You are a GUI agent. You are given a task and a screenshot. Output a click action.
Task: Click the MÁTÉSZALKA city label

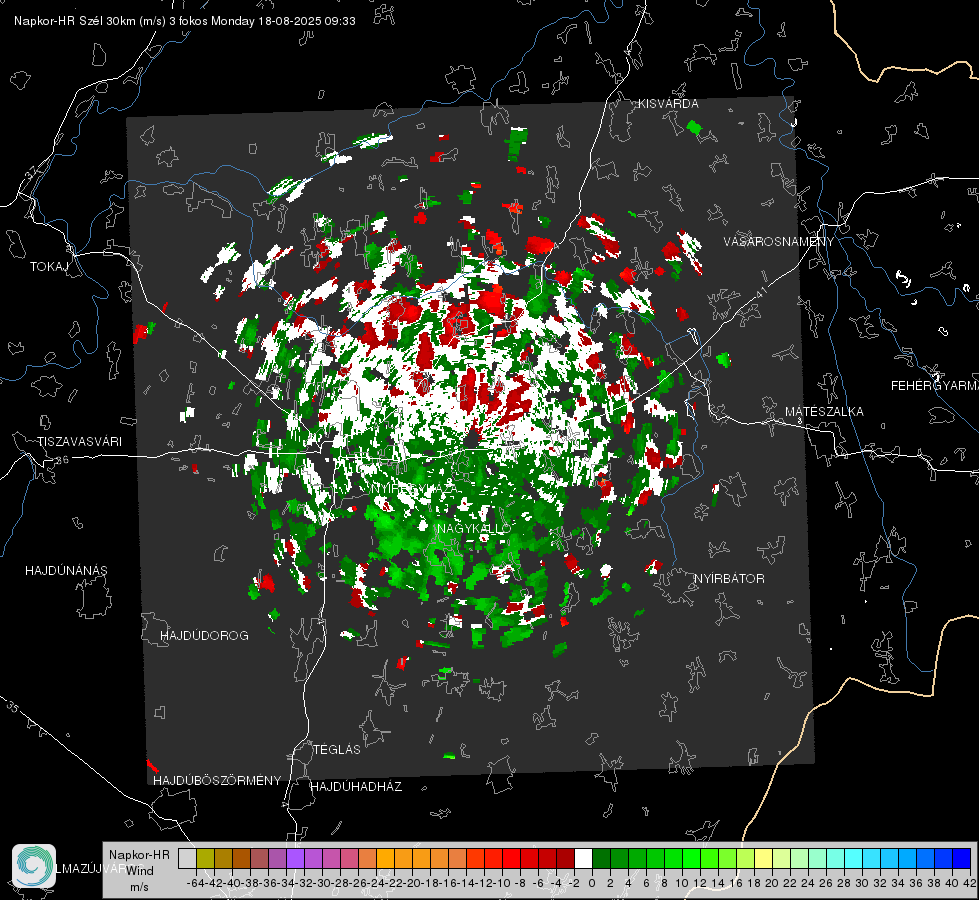[824, 411]
